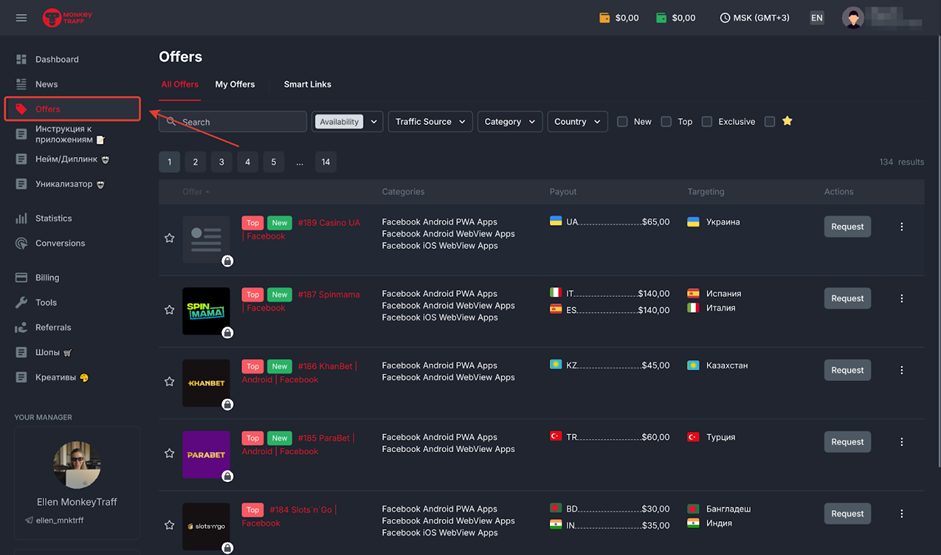Open more actions for #186 KhanBet

901,370
